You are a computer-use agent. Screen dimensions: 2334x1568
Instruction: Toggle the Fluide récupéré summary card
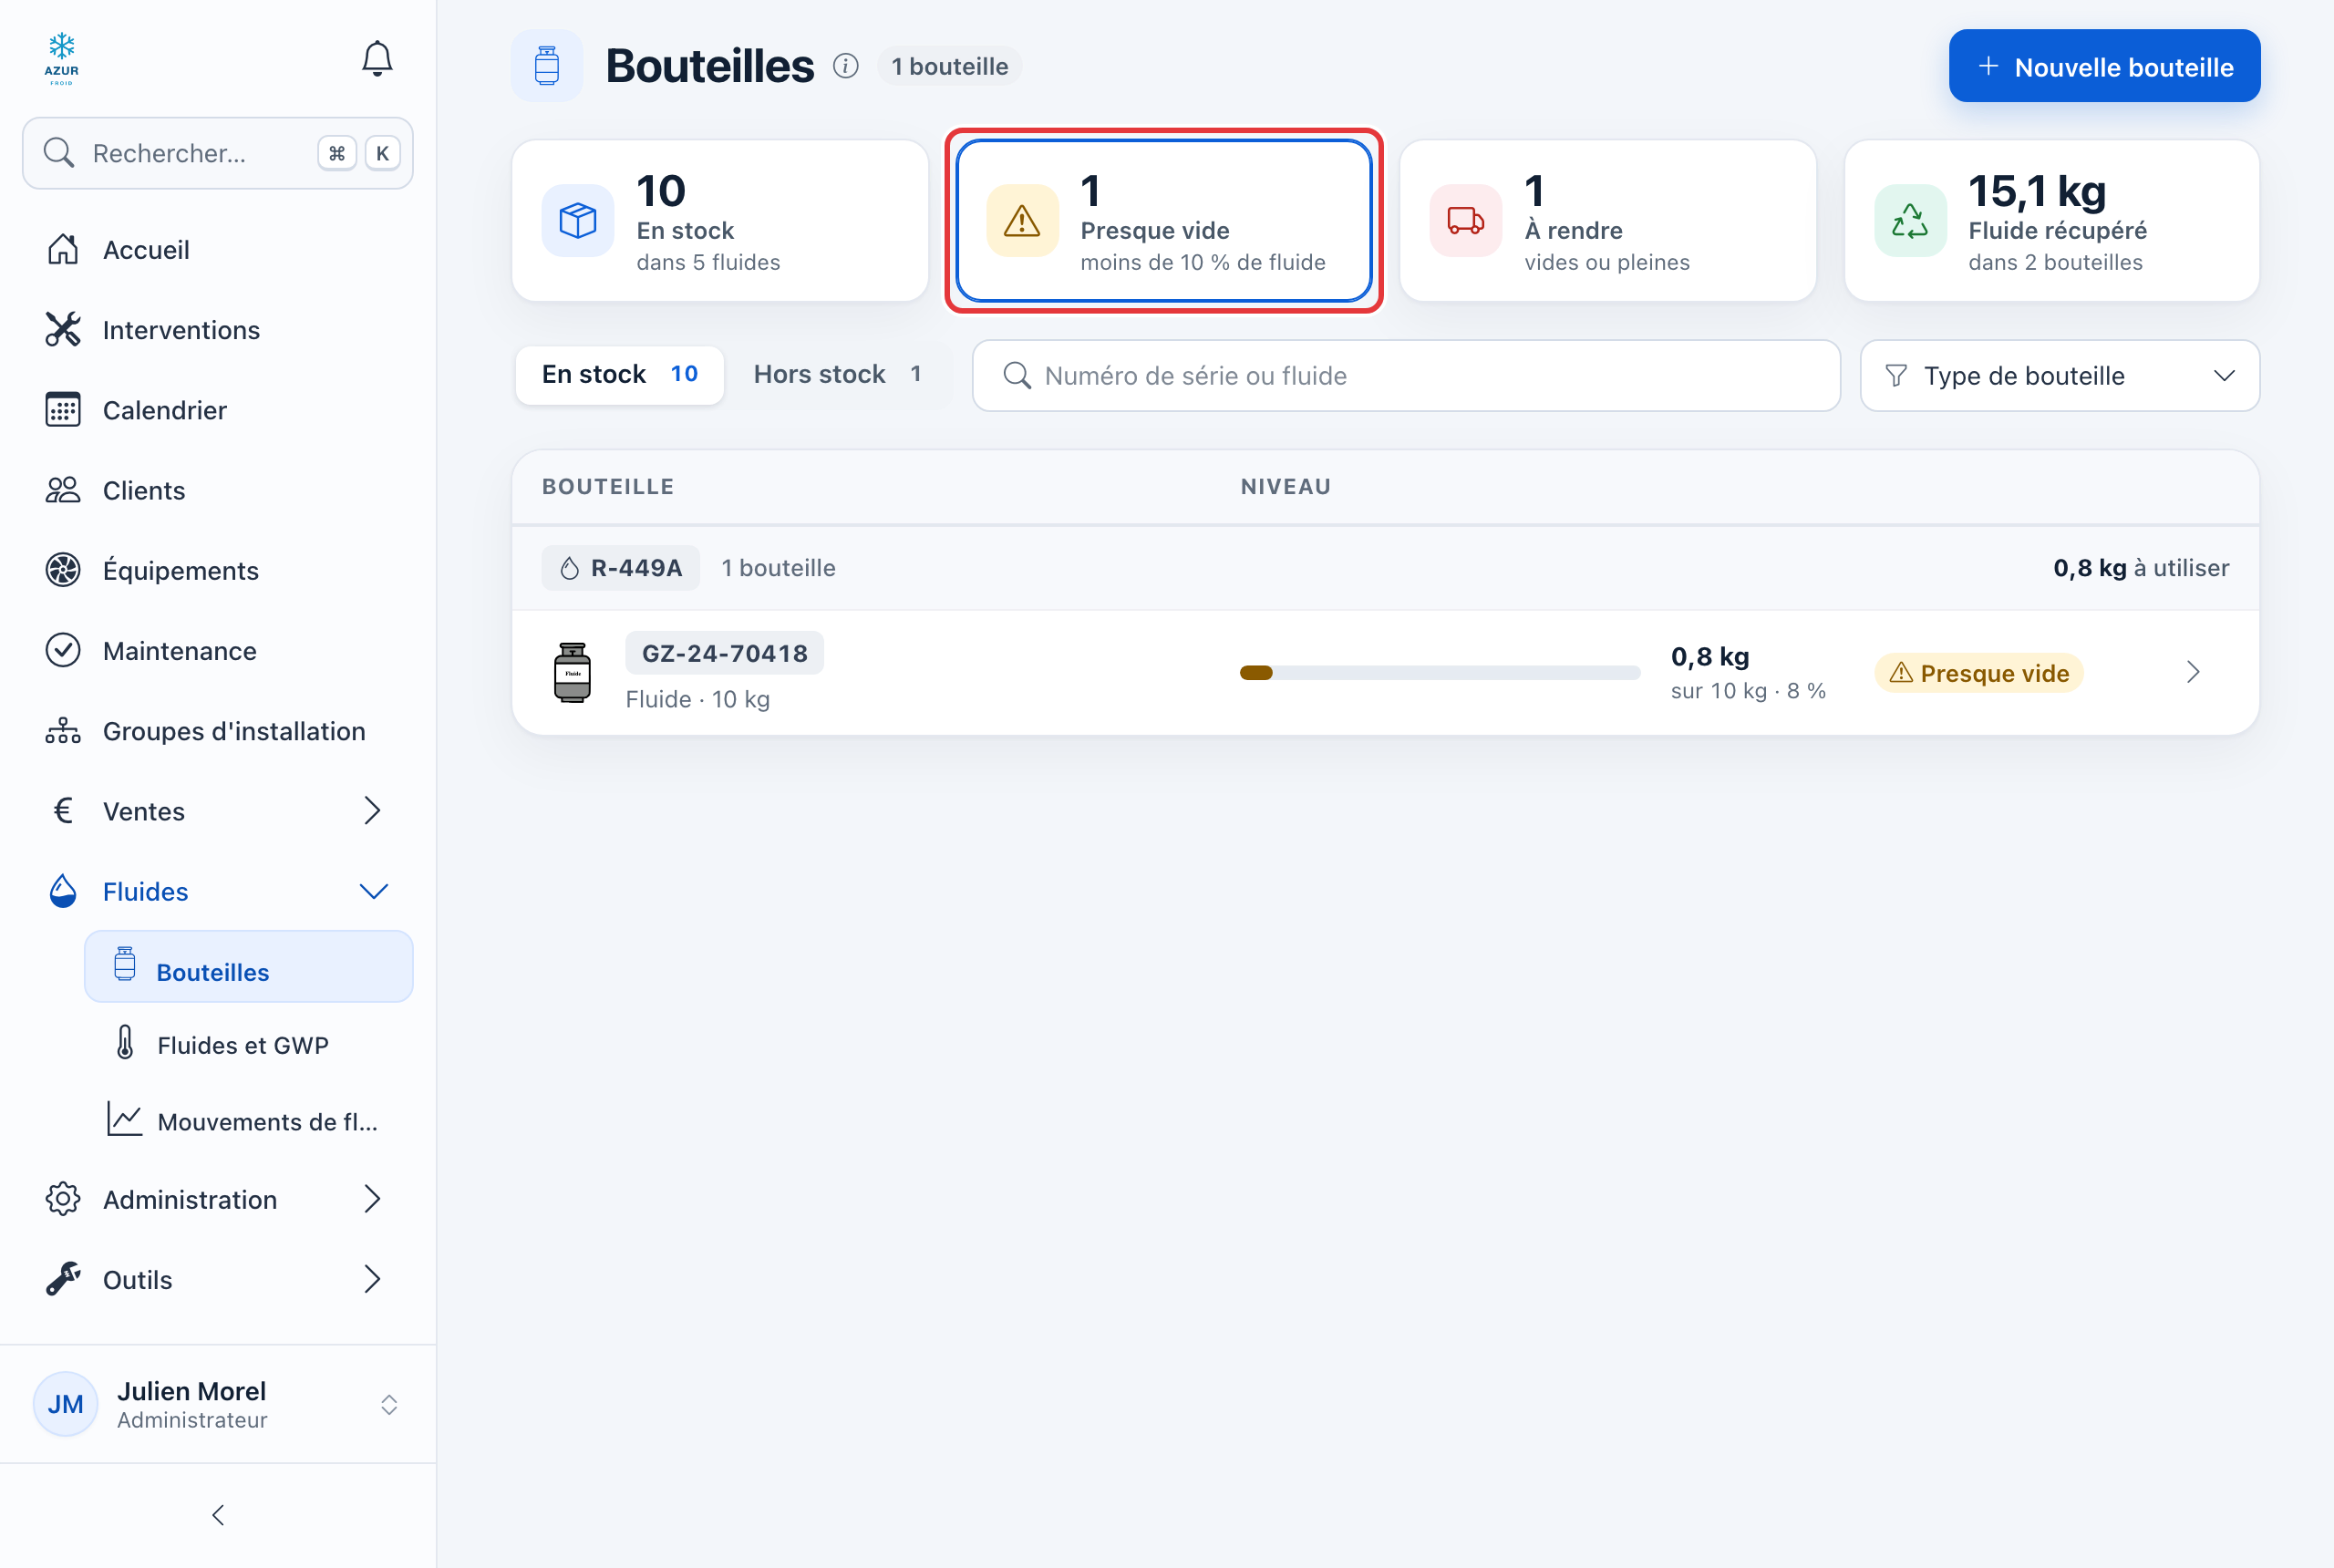coord(2052,220)
